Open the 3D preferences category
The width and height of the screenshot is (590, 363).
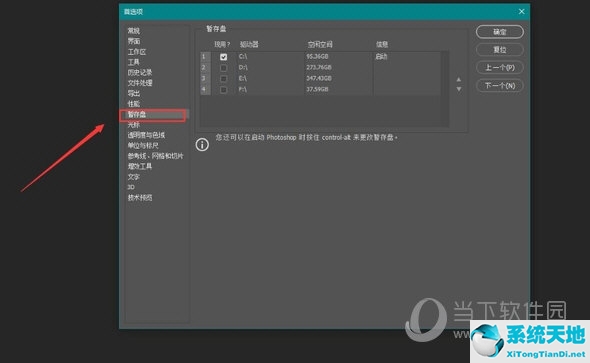[x=131, y=187]
